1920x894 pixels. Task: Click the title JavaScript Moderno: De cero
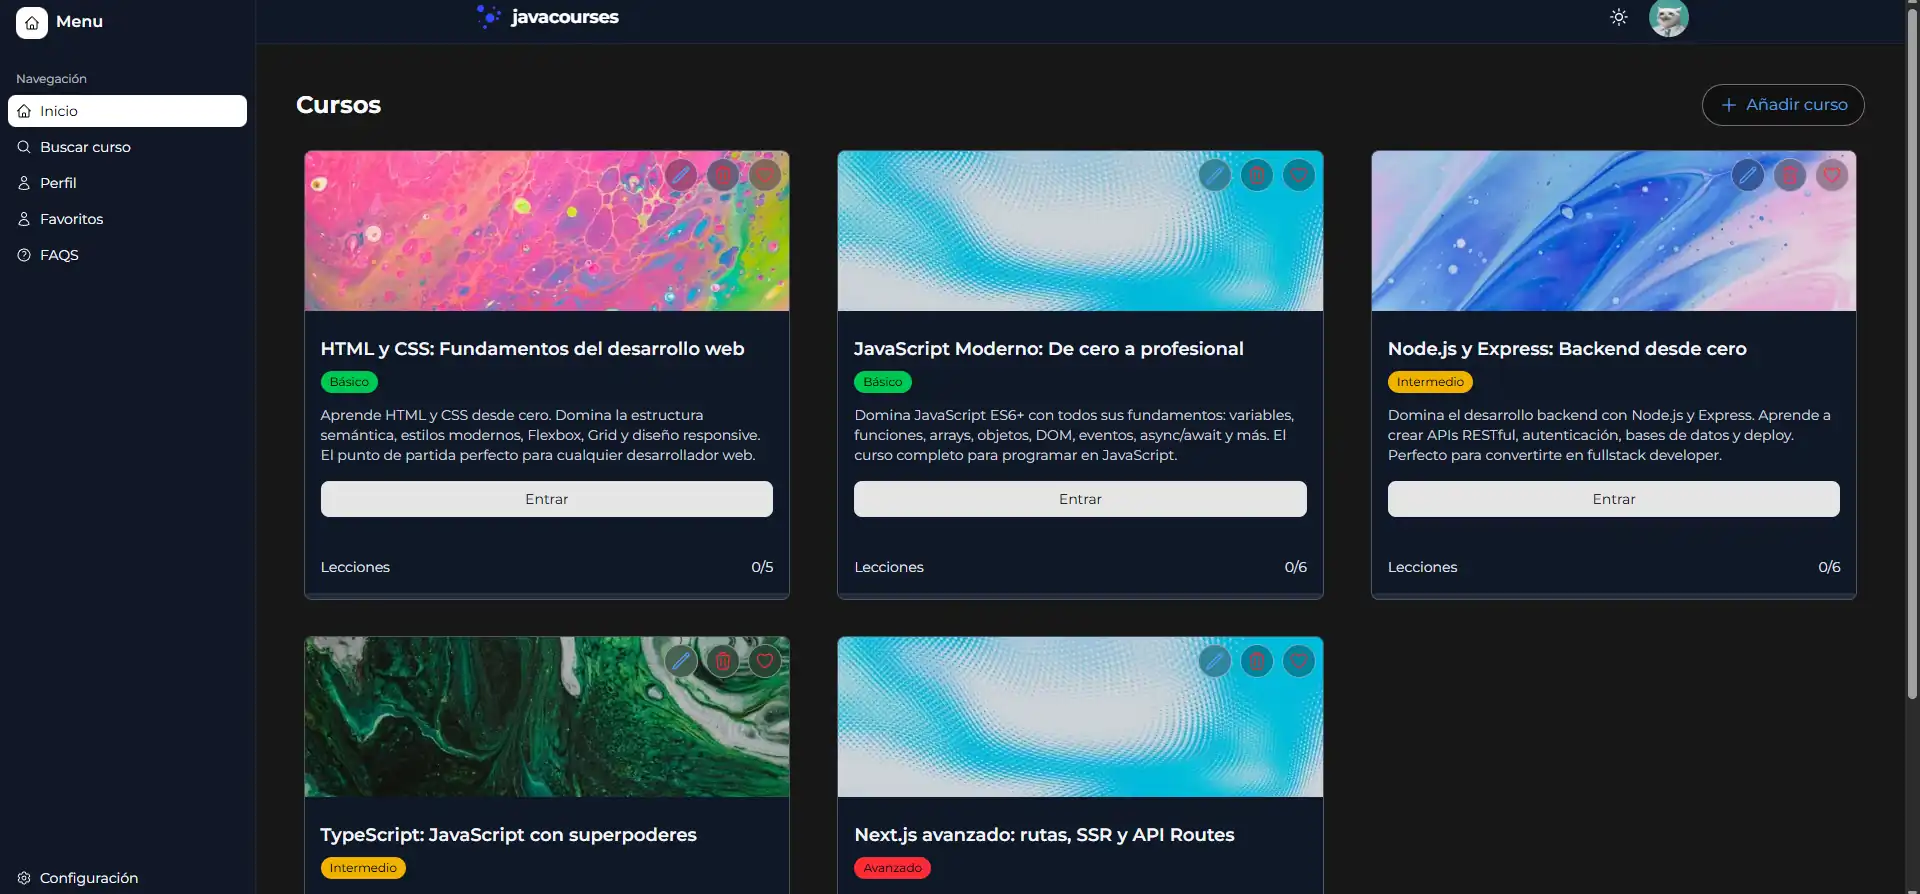(1049, 349)
